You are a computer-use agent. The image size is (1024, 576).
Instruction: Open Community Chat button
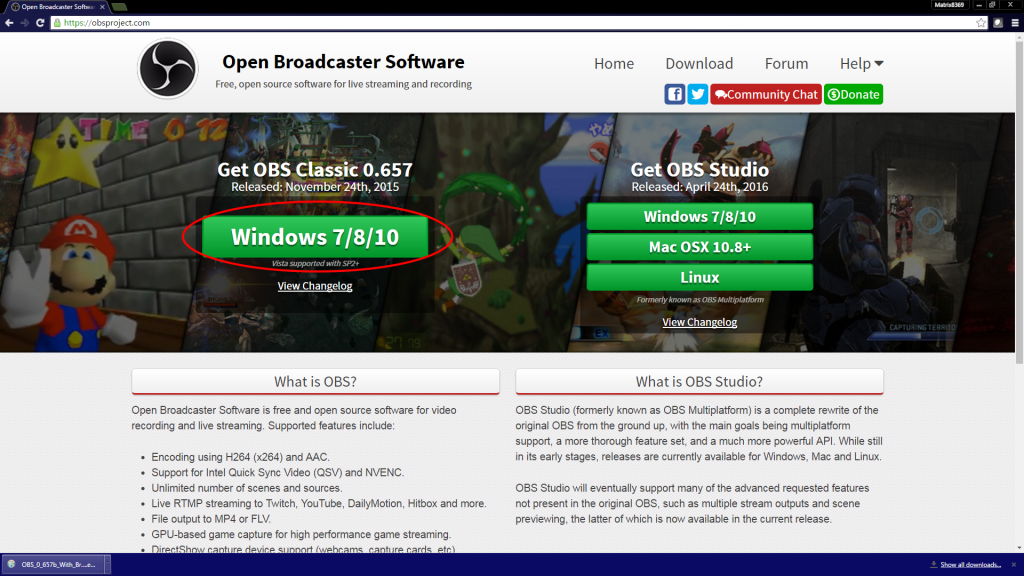pyautogui.click(x=765, y=94)
